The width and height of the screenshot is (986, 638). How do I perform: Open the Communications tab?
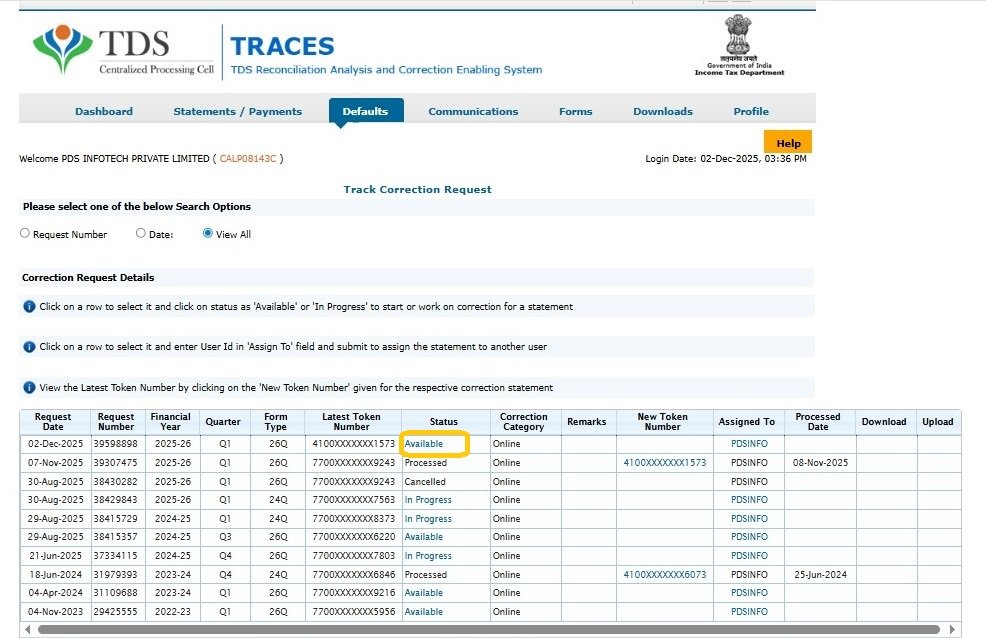(473, 111)
